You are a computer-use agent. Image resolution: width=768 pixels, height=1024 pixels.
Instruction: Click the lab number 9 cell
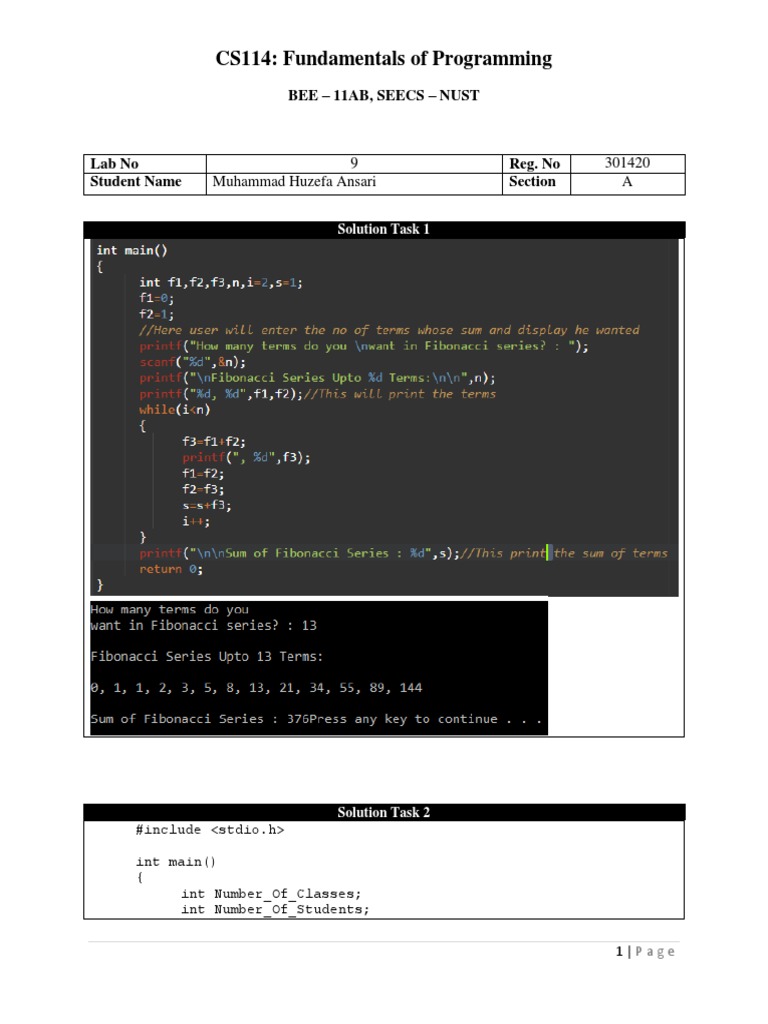[354, 164]
